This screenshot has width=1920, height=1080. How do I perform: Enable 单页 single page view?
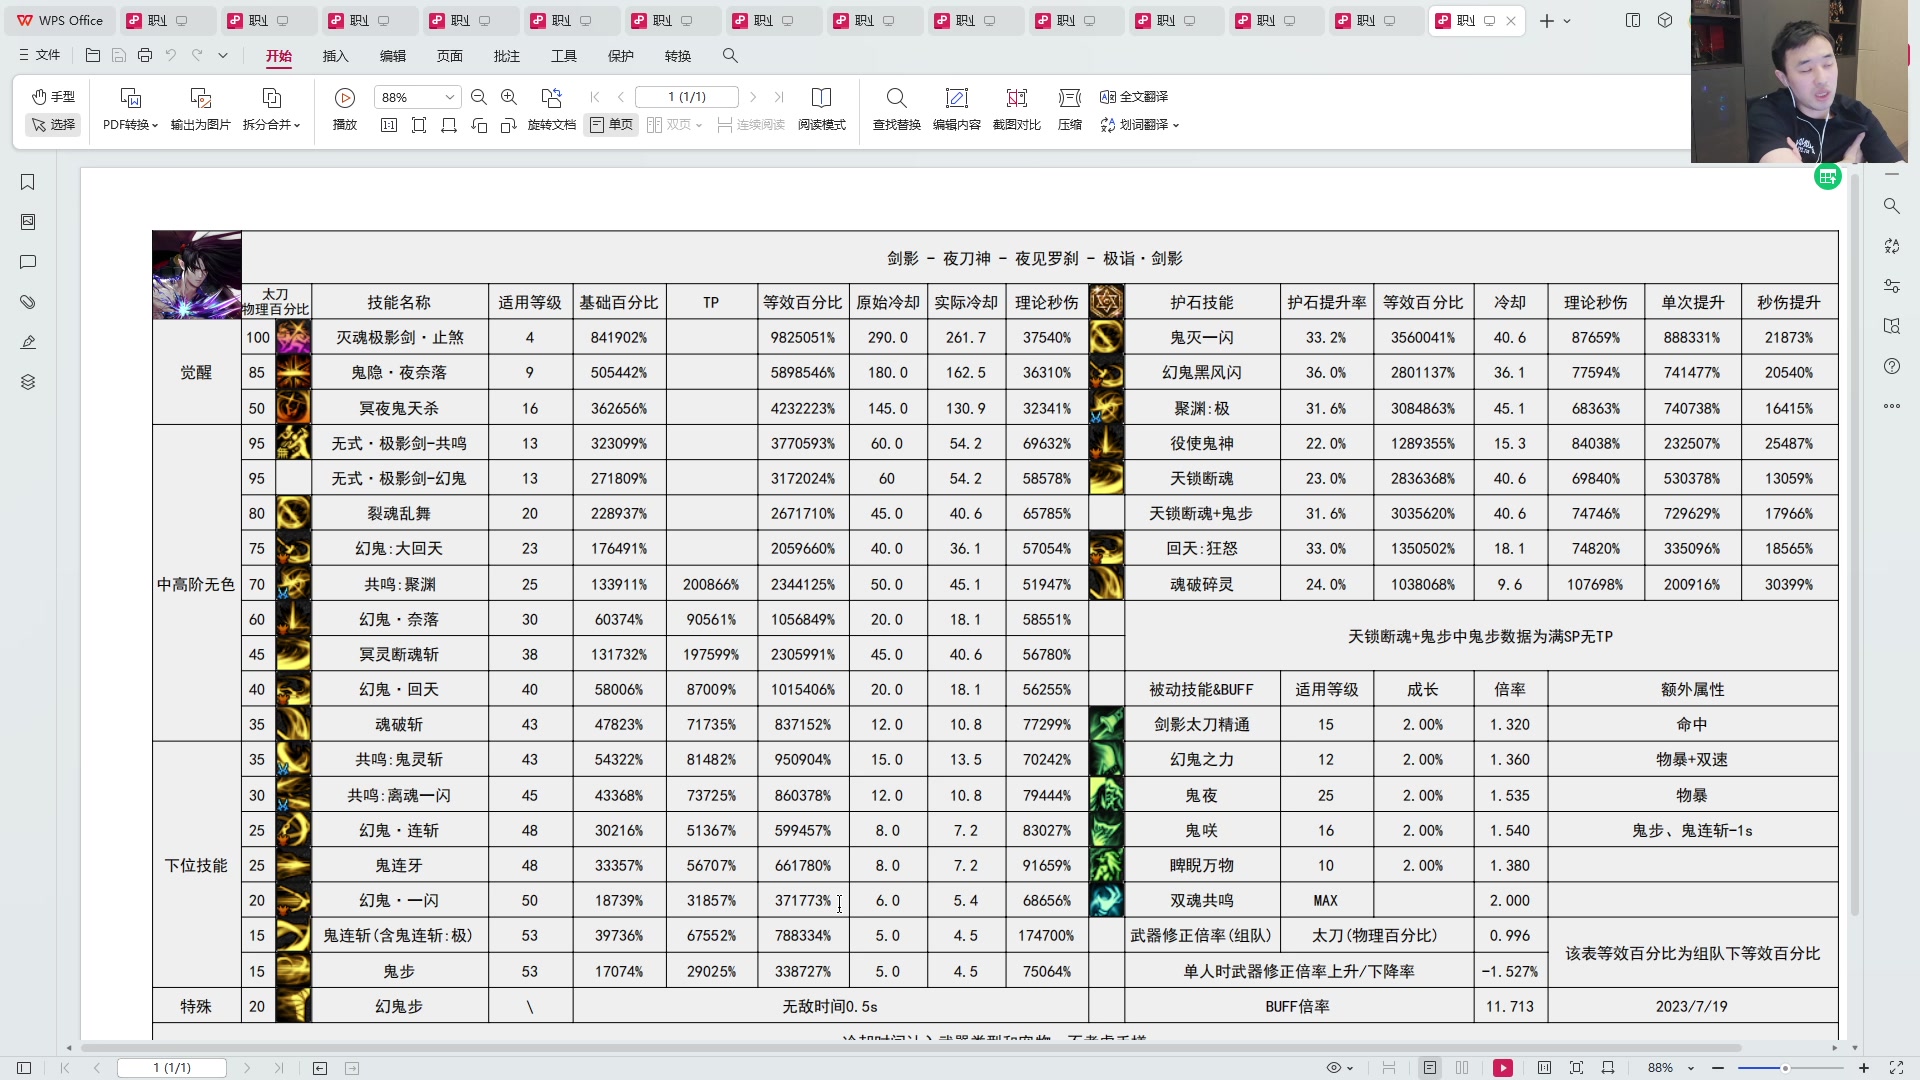pyautogui.click(x=611, y=124)
